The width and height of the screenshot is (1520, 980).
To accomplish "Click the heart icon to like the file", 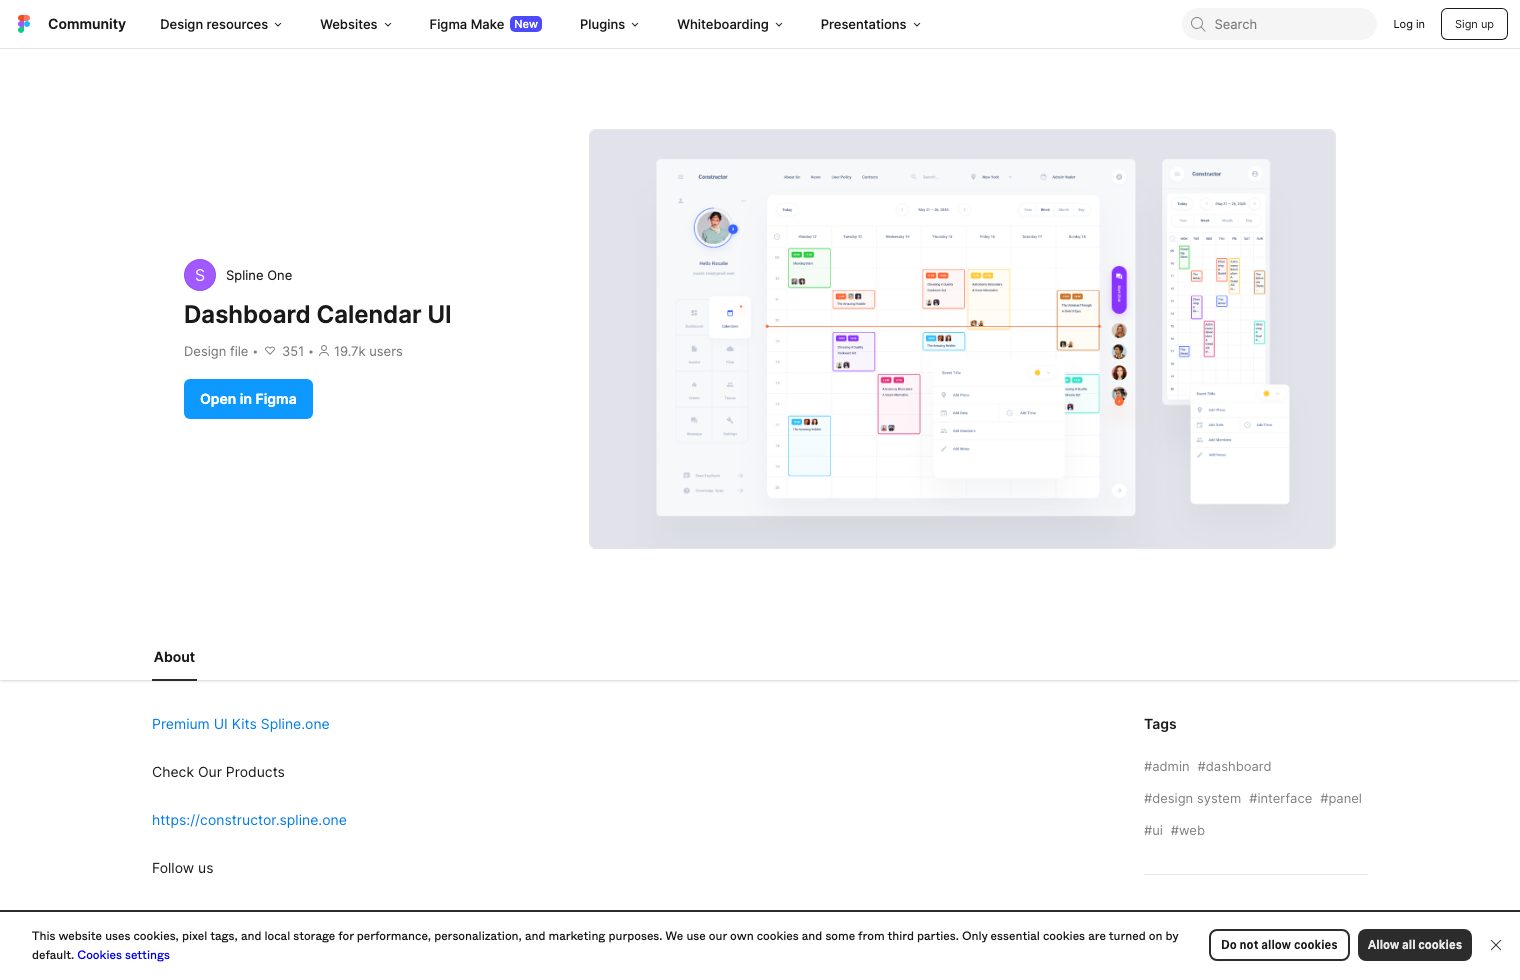I will tap(270, 351).
